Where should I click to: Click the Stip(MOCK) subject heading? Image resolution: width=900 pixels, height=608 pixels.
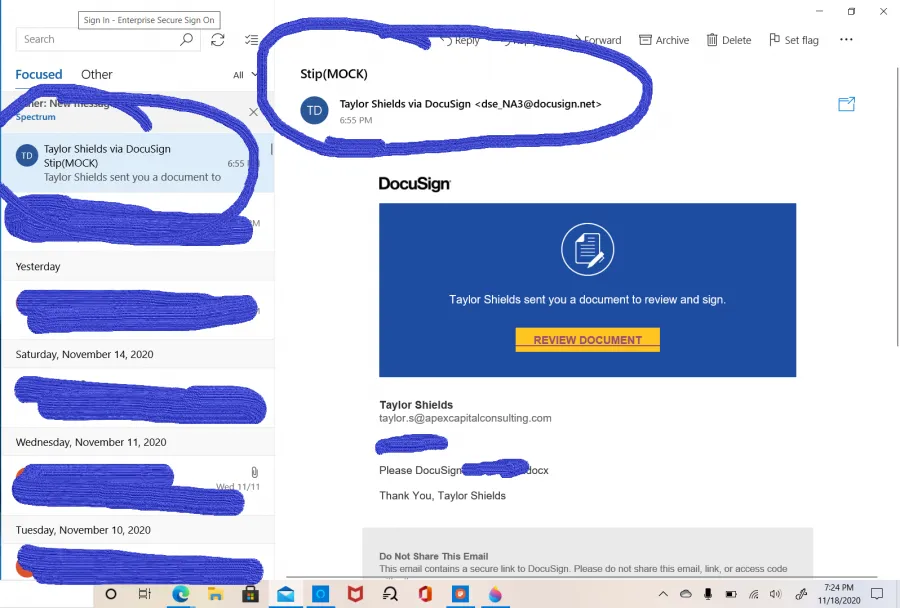pyautogui.click(x=333, y=74)
